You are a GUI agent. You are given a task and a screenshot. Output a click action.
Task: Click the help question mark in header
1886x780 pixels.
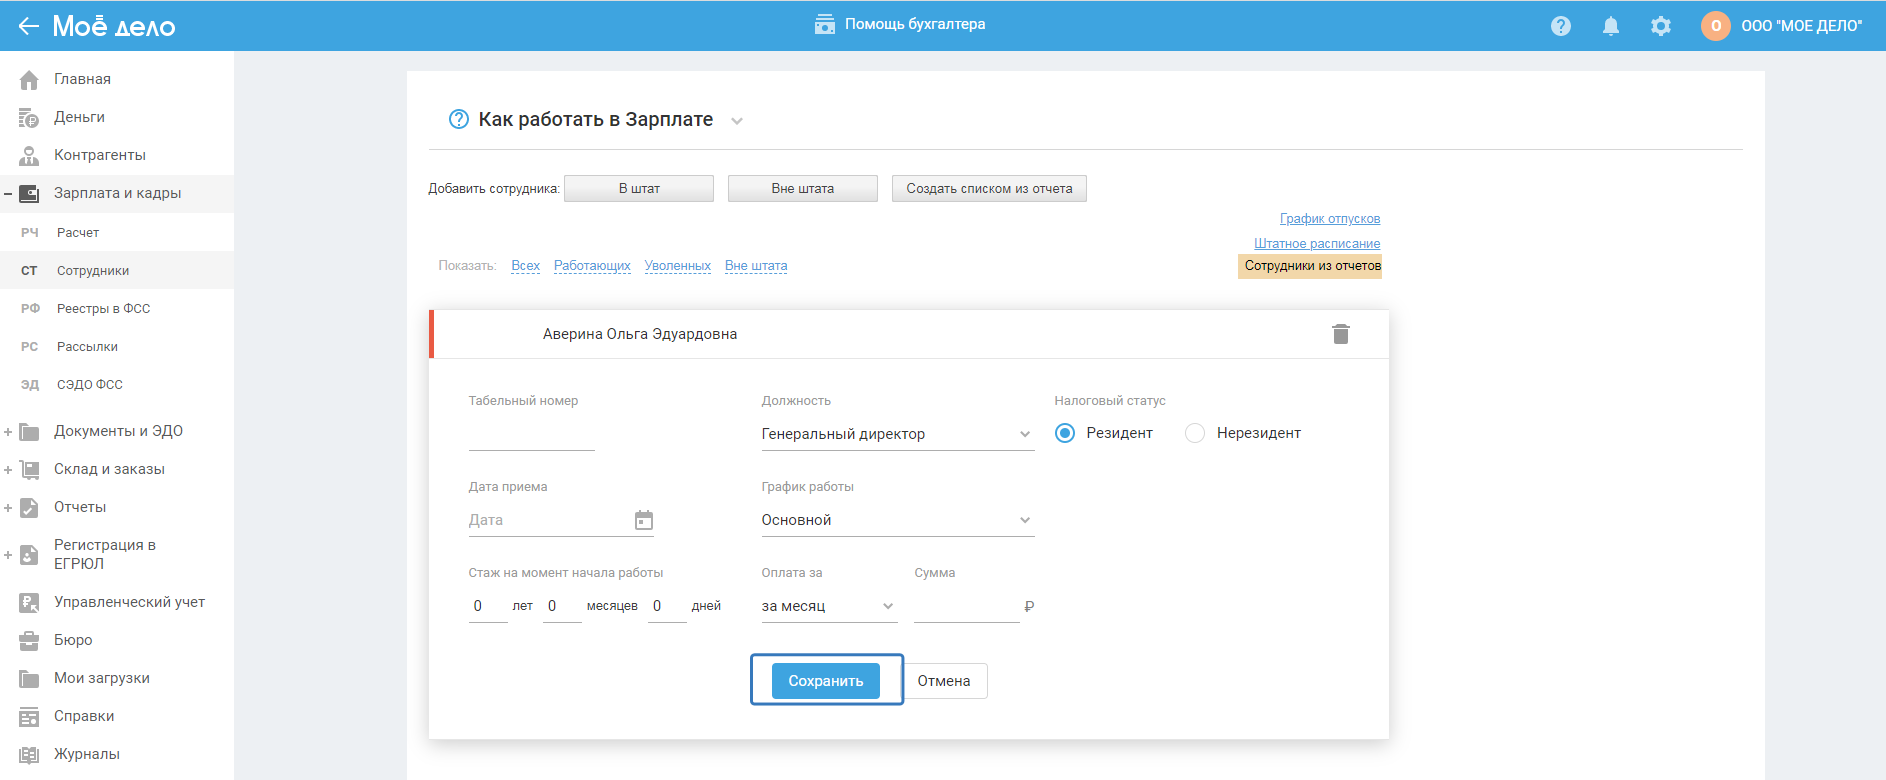[x=1560, y=26]
